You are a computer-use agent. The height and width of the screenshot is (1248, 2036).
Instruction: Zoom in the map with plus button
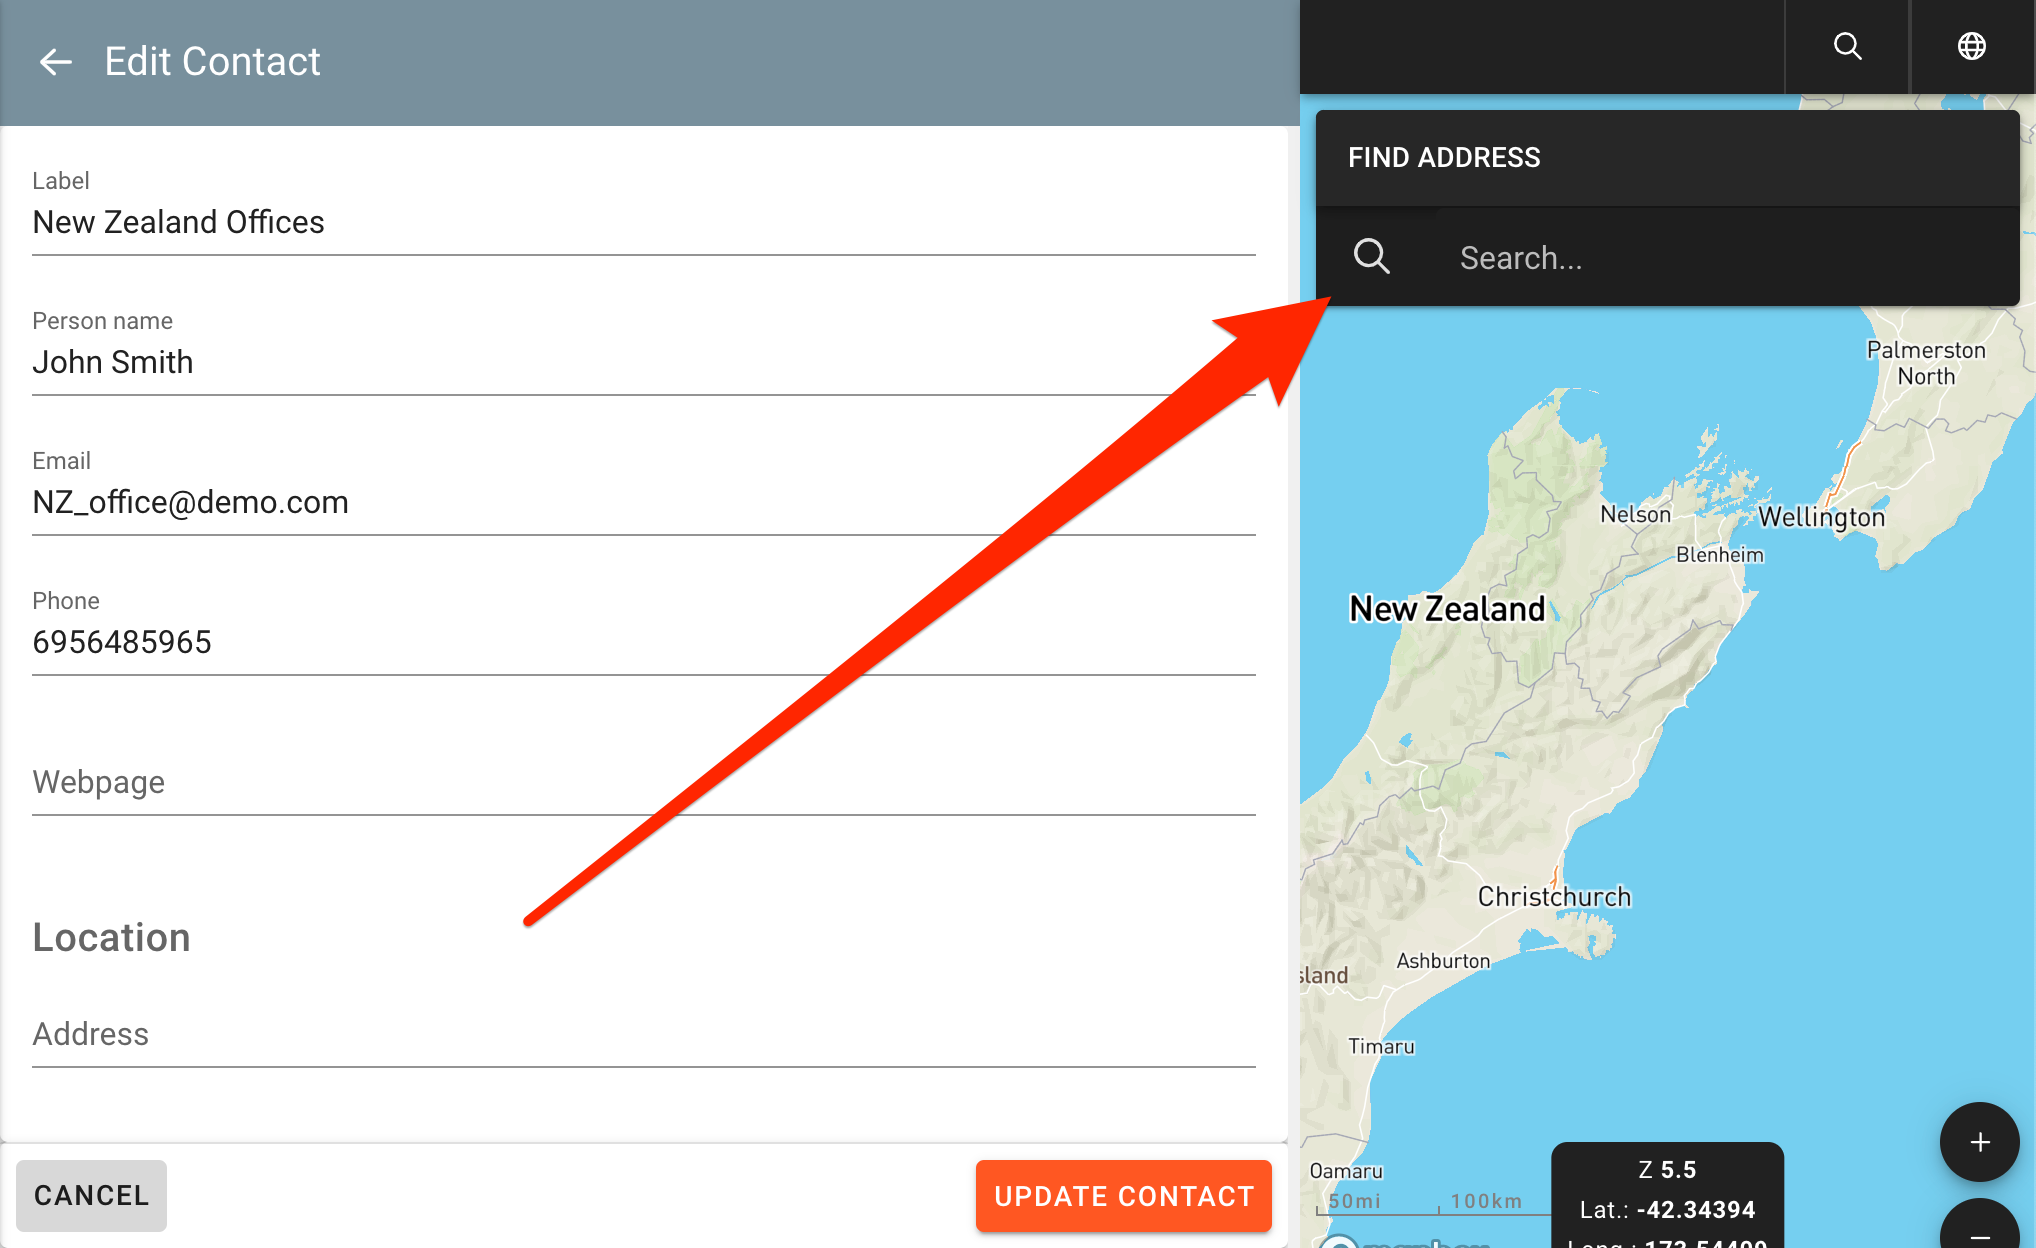(x=1979, y=1142)
